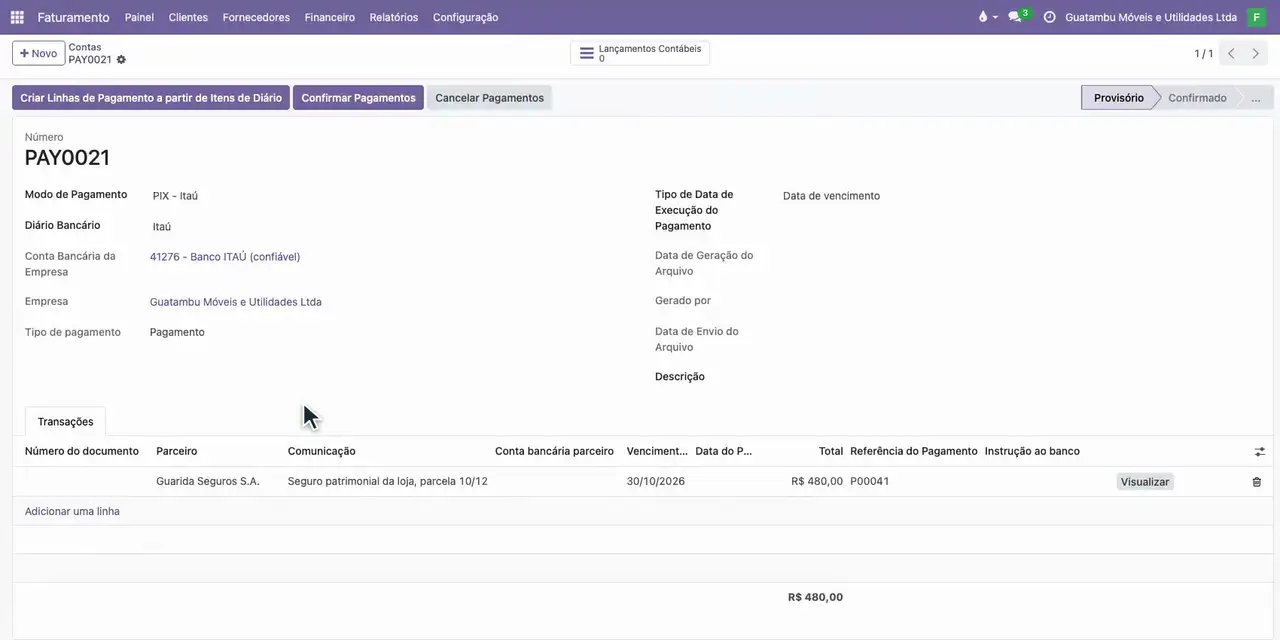Screen dimensions: 1280x640
Task: Click Guarida Seguros S.A. partner cell
Action: [x=208, y=482]
